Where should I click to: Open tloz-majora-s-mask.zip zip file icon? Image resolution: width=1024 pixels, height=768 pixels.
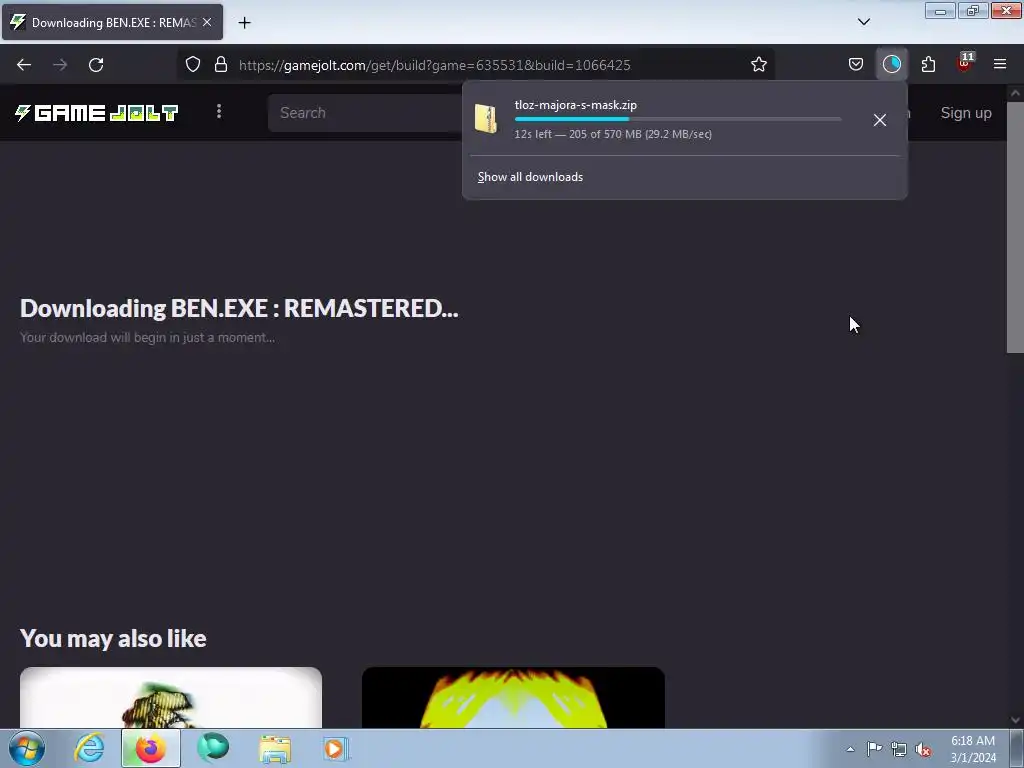point(486,119)
